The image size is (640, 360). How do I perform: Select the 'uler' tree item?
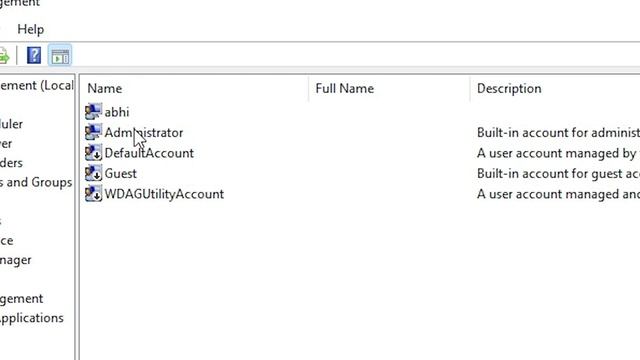coord(11,124)
